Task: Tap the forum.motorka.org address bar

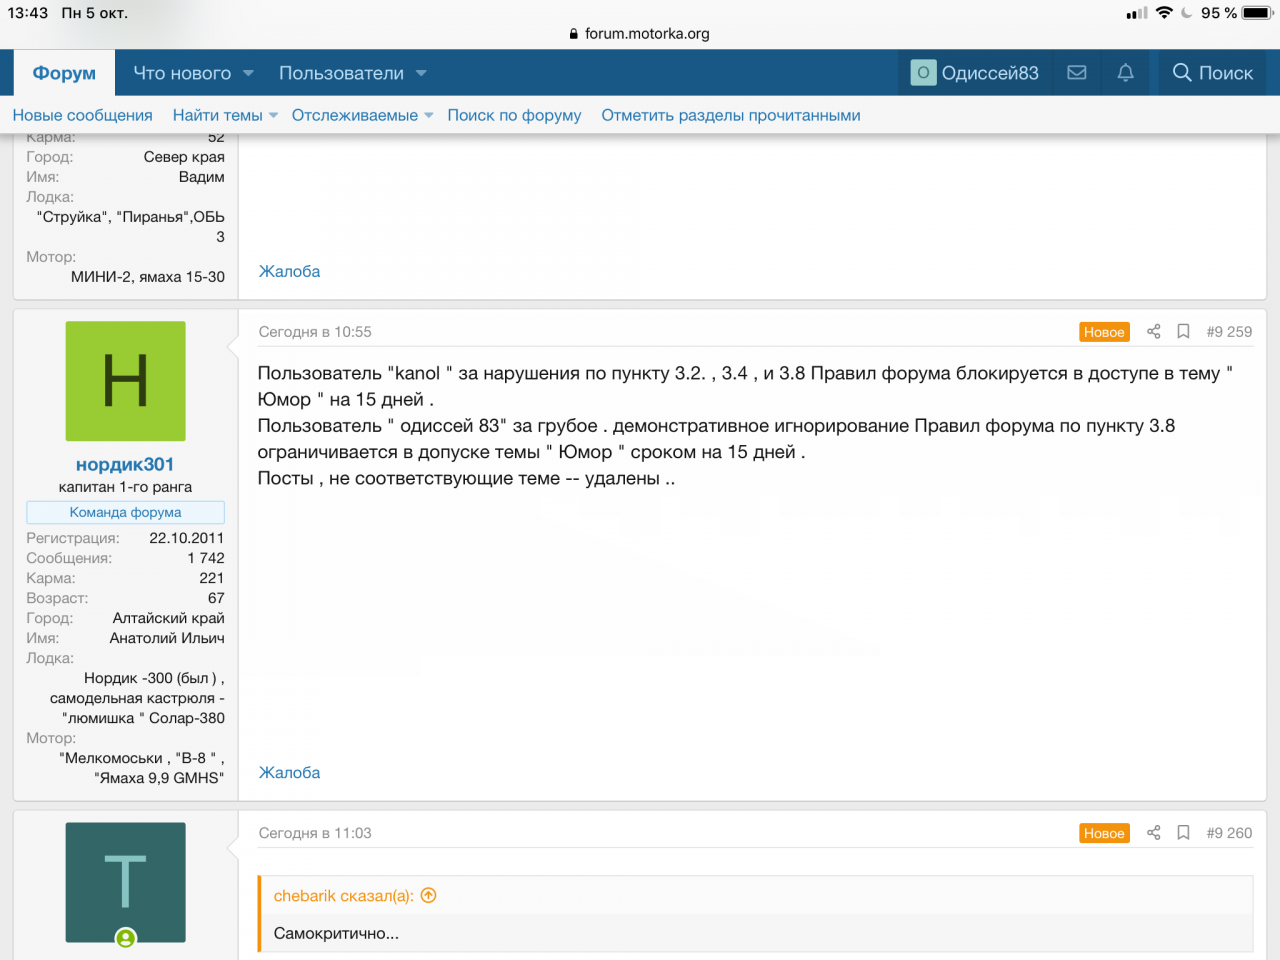Action: (x=640, y=33)
